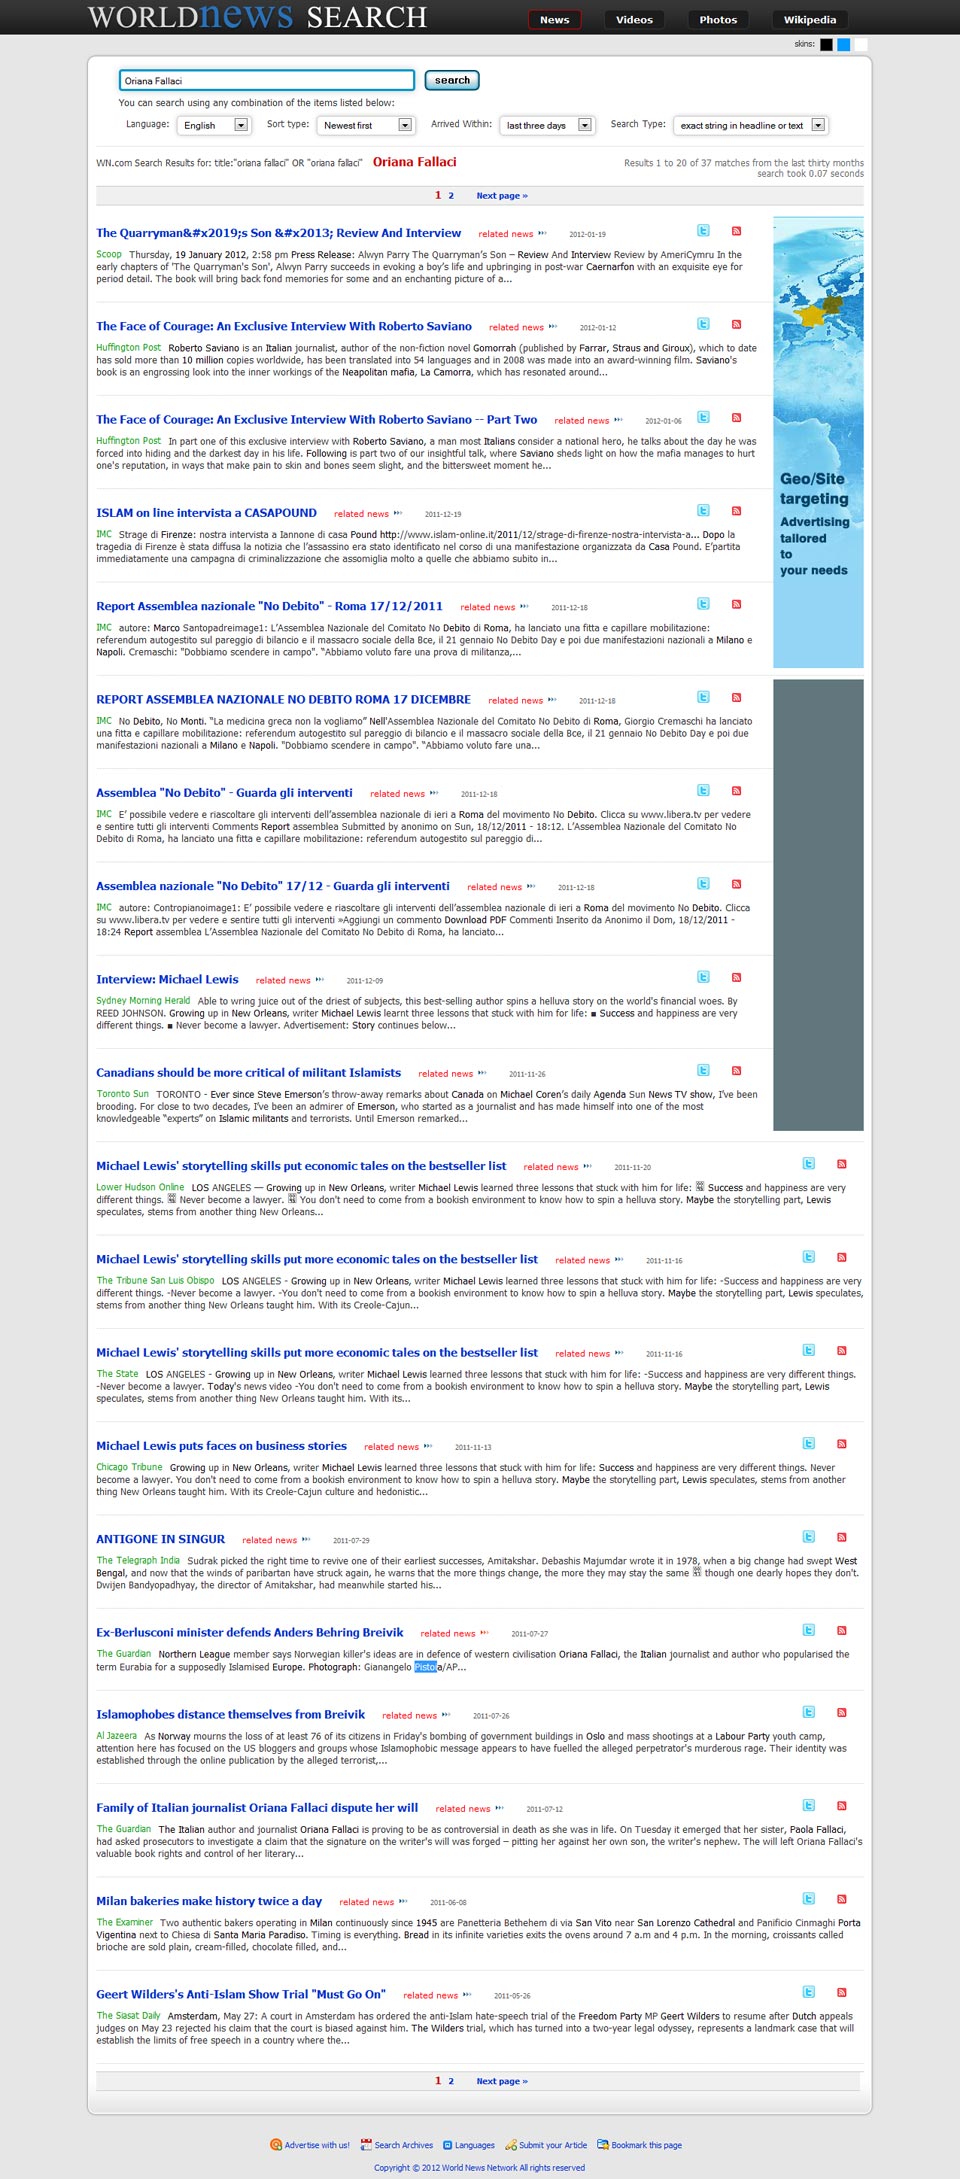This screenshot has width=960, height=2179.
Task: Tweet Michael Lewis puts faces on business stories
Action: coord(809,1443)
